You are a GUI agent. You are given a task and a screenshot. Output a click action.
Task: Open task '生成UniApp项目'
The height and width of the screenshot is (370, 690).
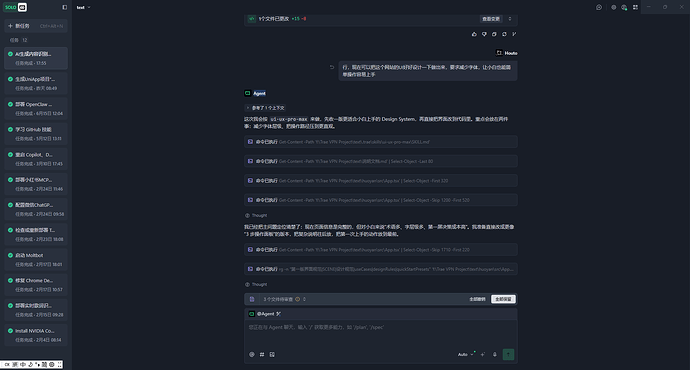click(36, 83)
